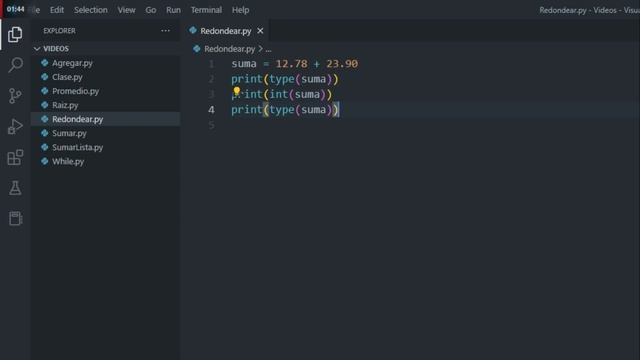The image size is (640, 360).
Task: Open the Run menu
Action: (x=173, y=10)
